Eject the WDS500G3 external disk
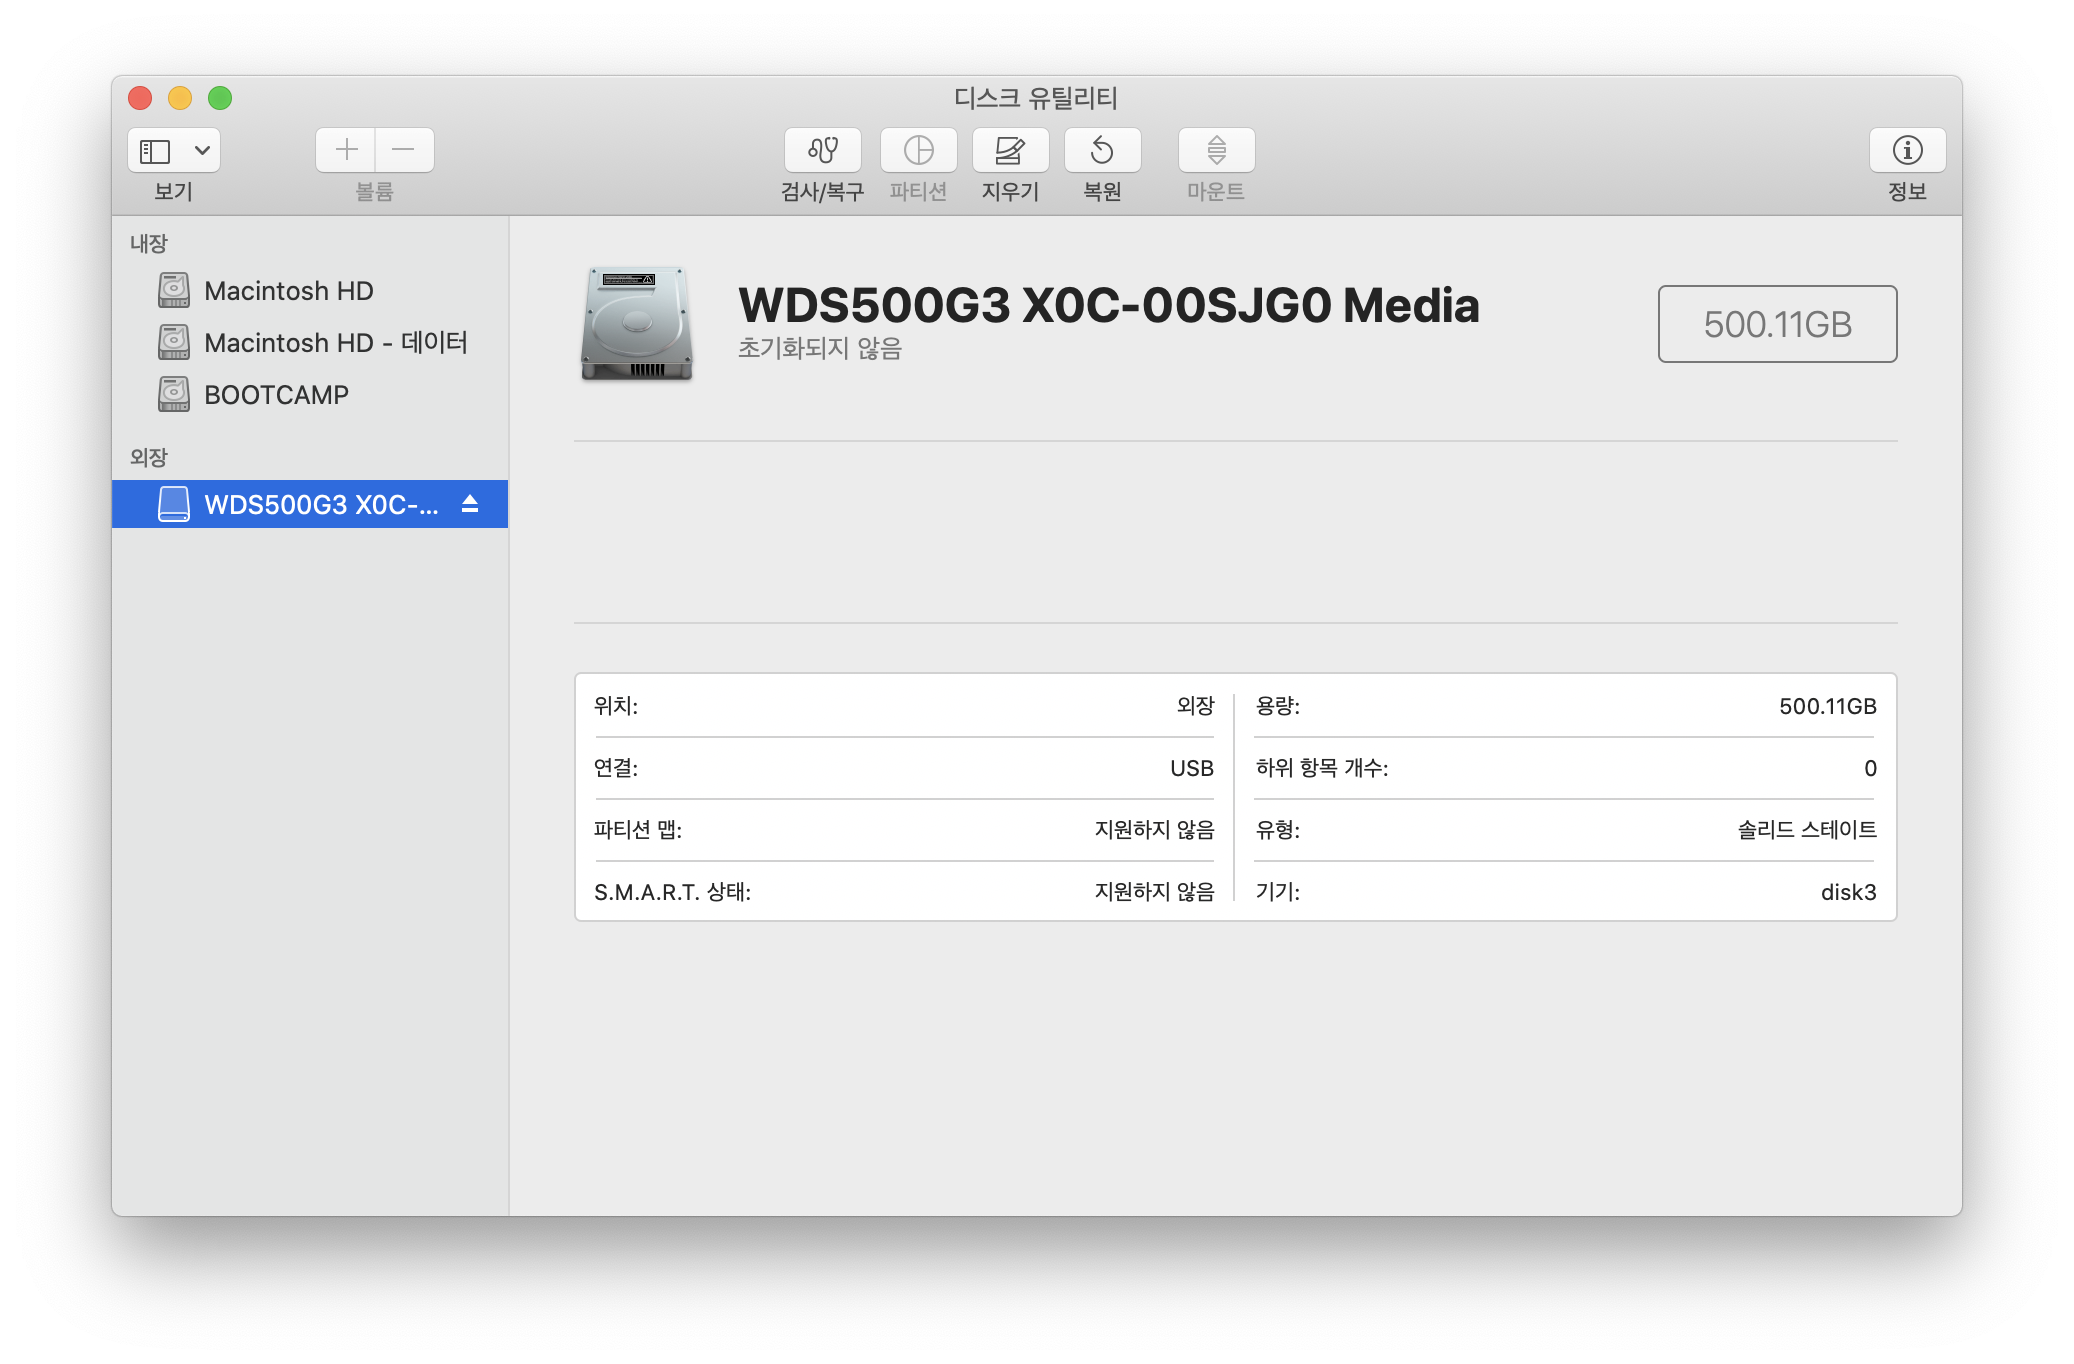Viewport: 2074px width, 1364px height. click(x=470, y=504)
